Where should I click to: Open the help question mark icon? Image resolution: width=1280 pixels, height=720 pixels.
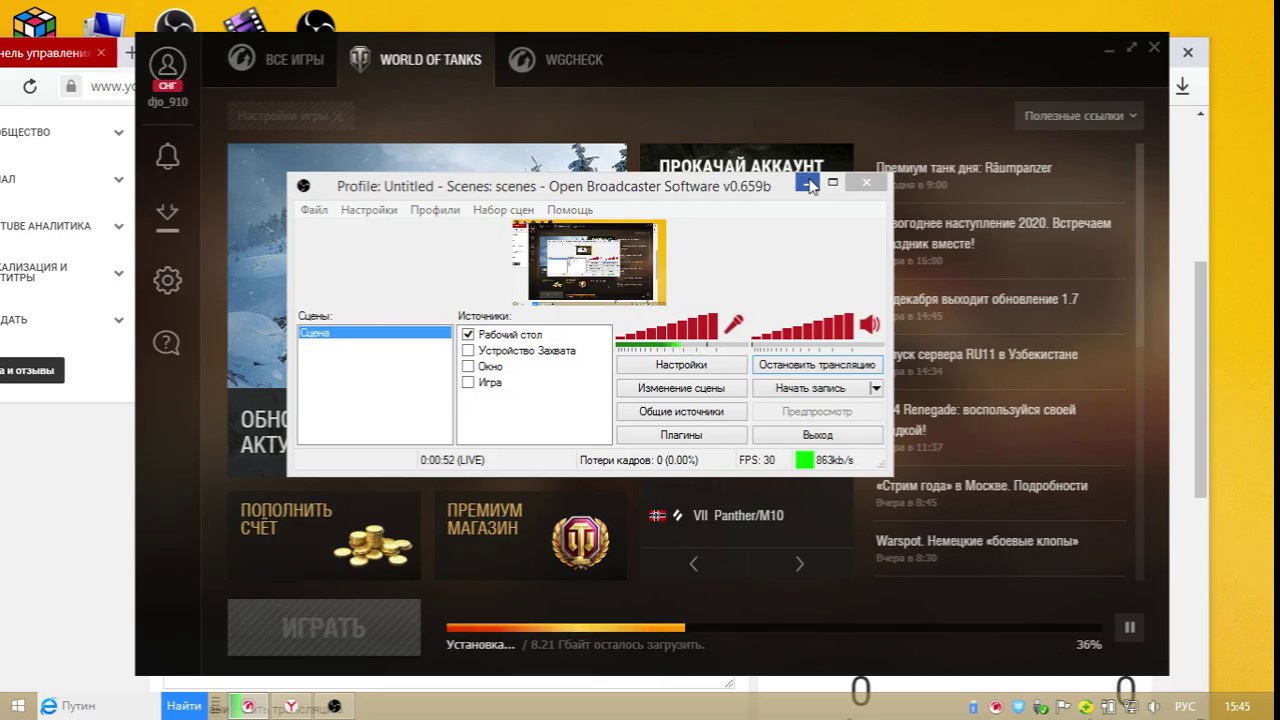[167, 343]
